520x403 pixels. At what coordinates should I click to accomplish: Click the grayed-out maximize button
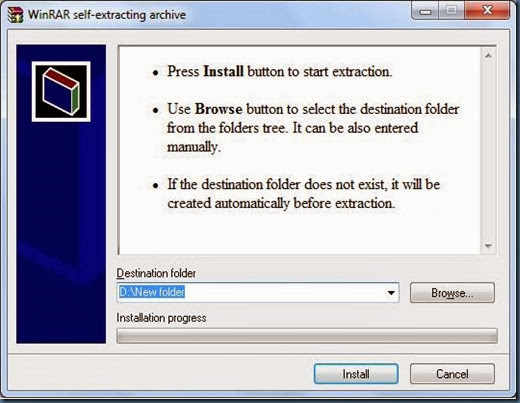point(451,11)
